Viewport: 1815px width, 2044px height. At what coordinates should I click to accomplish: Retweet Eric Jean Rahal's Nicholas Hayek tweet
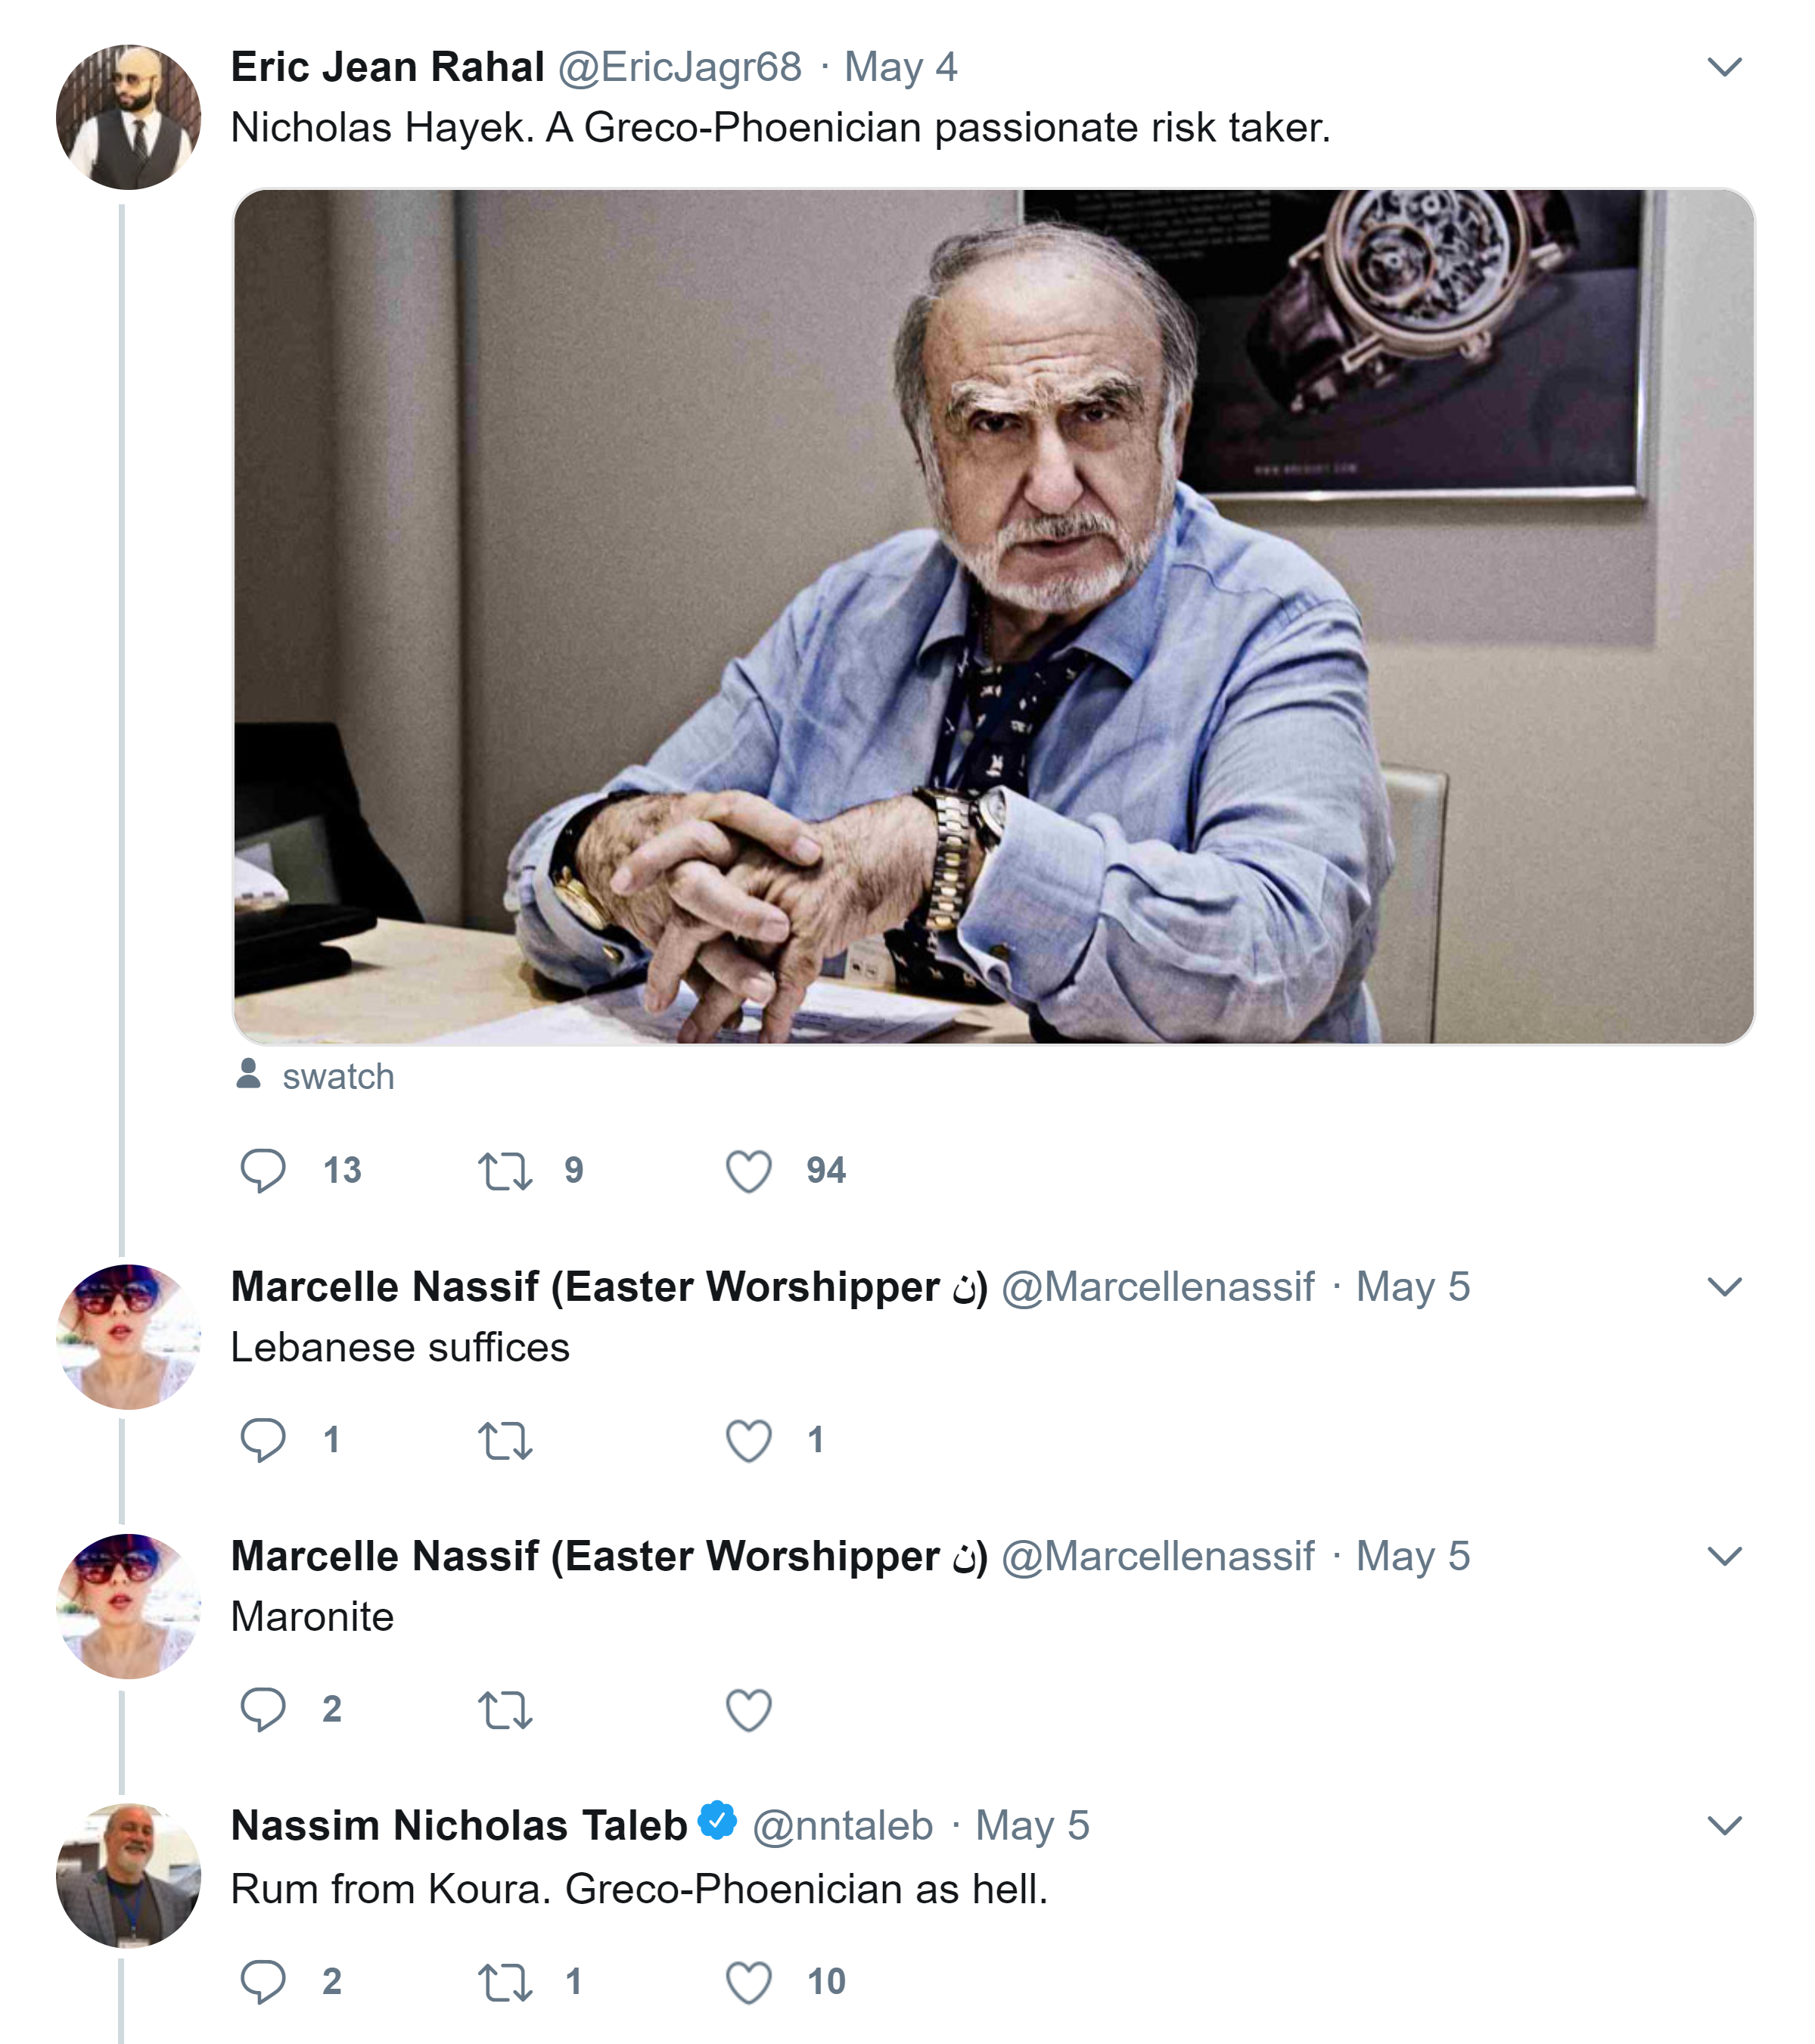point(505,1171)
